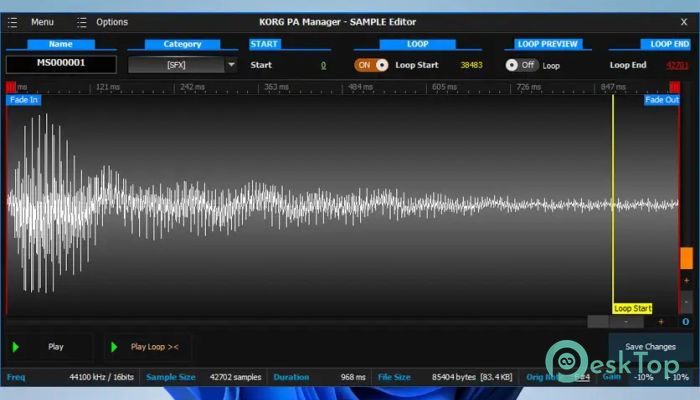Toggle the Loop Preview Off switch

pos(521,65)
